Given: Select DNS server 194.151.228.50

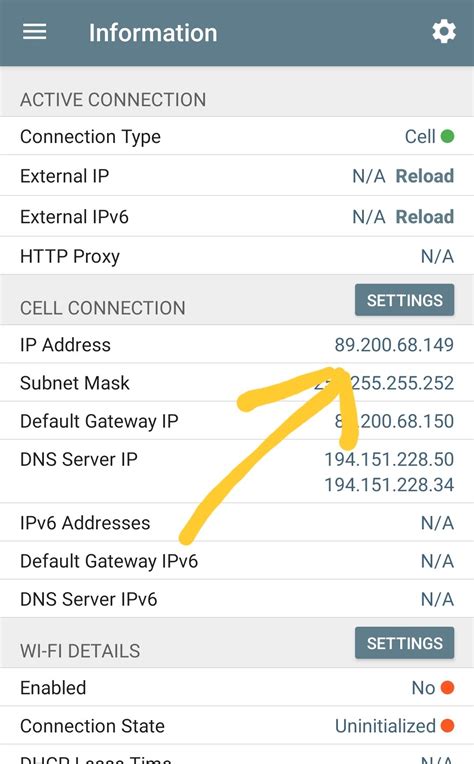Looking at the screenshot, I should [389, 459].
